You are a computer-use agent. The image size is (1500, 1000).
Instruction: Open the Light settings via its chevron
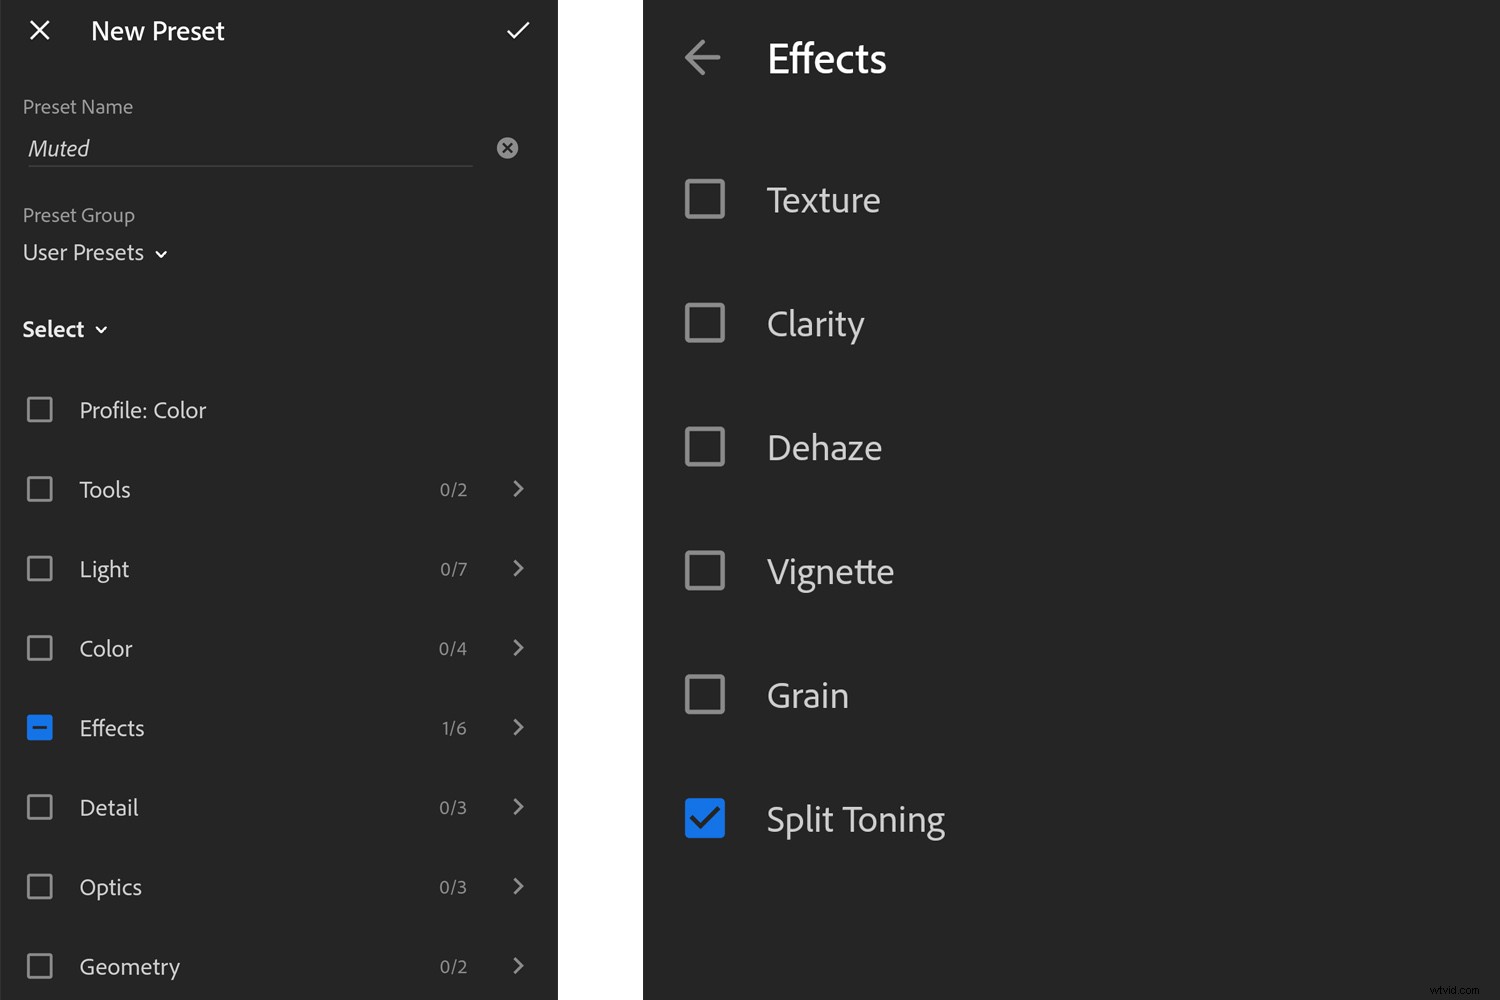(x=518, y=568)
